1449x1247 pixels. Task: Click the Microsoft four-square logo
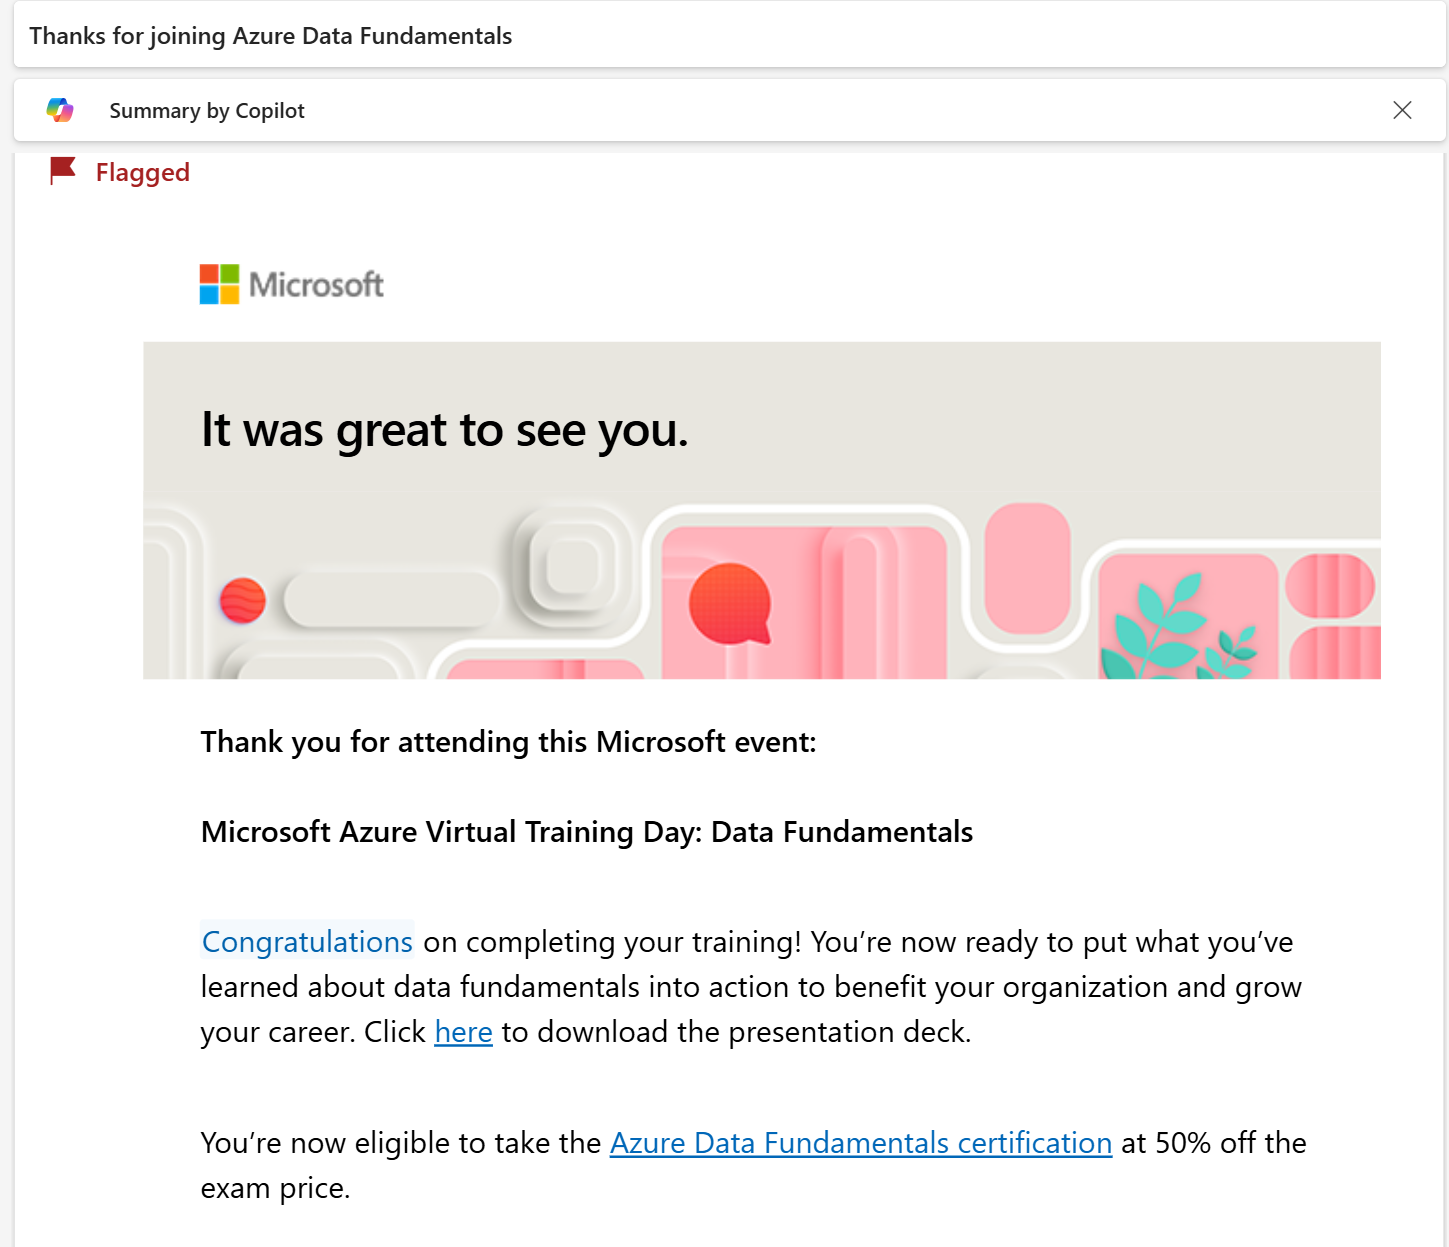coord(219,284)
